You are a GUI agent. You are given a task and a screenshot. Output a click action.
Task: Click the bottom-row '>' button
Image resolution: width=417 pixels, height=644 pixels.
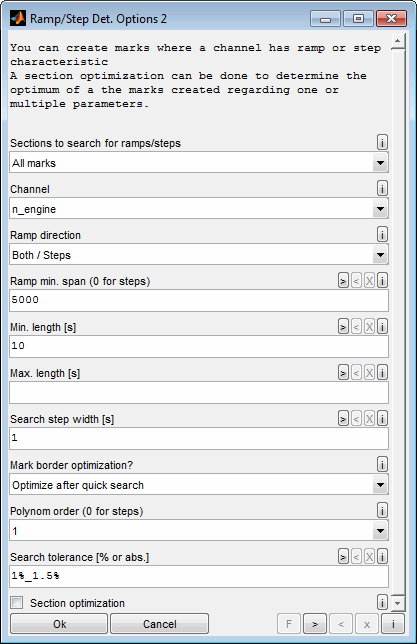315,624
